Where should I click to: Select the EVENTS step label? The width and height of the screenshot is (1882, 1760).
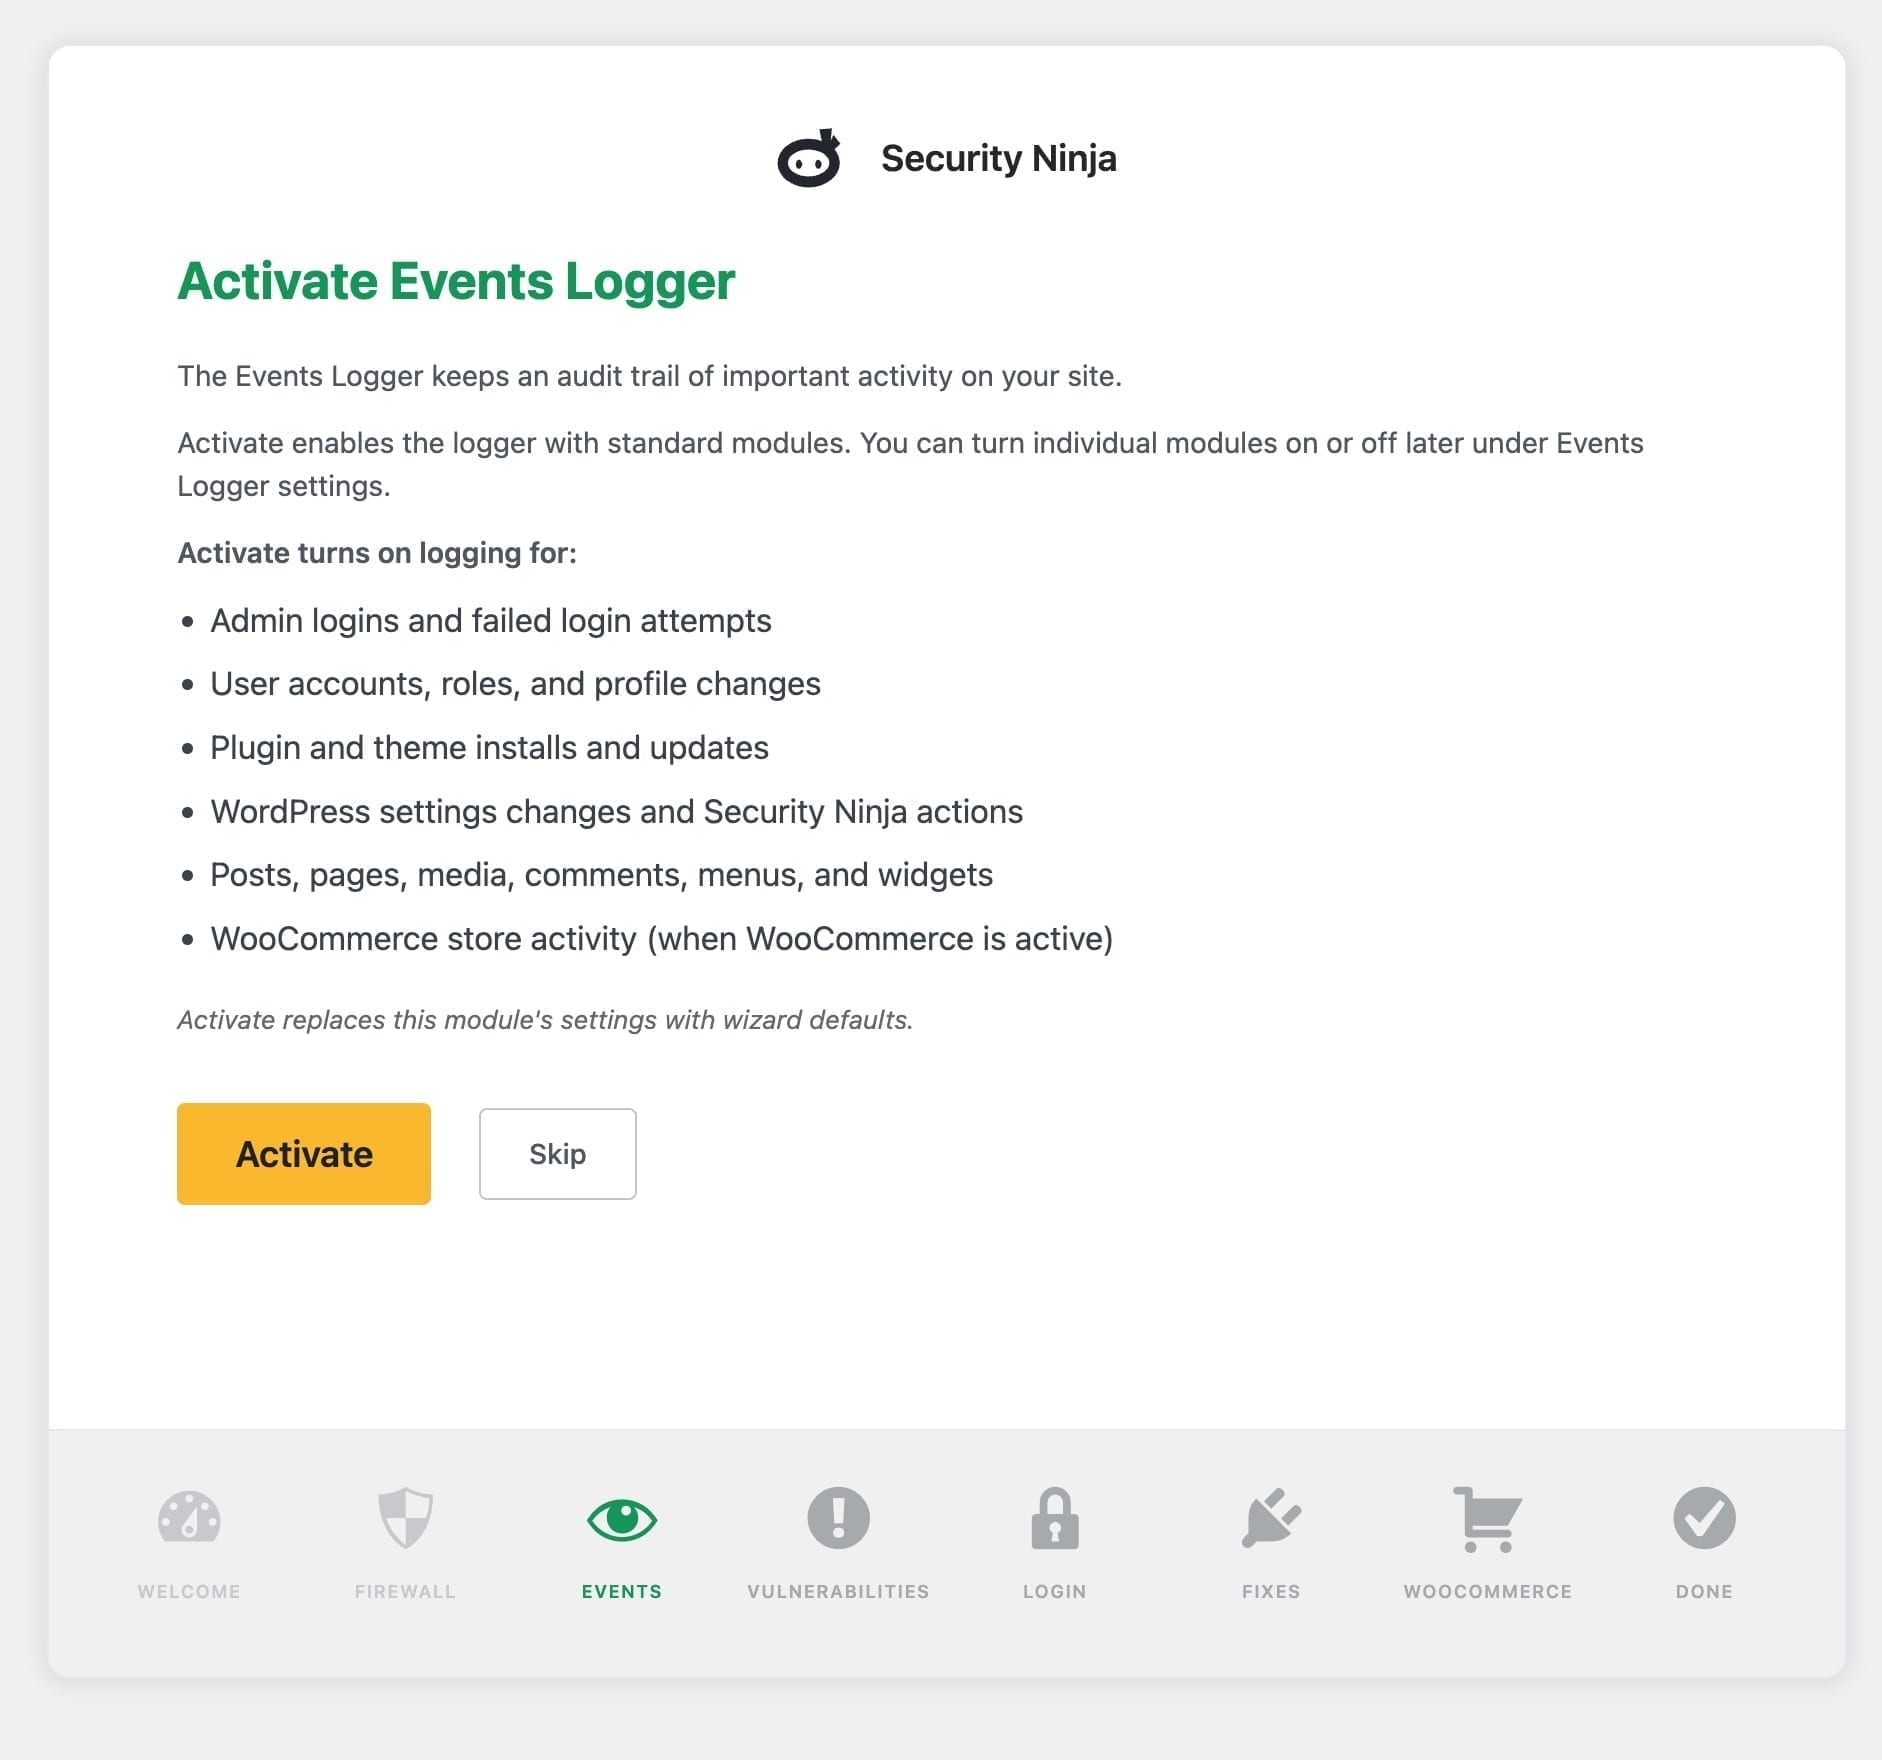622,1591
